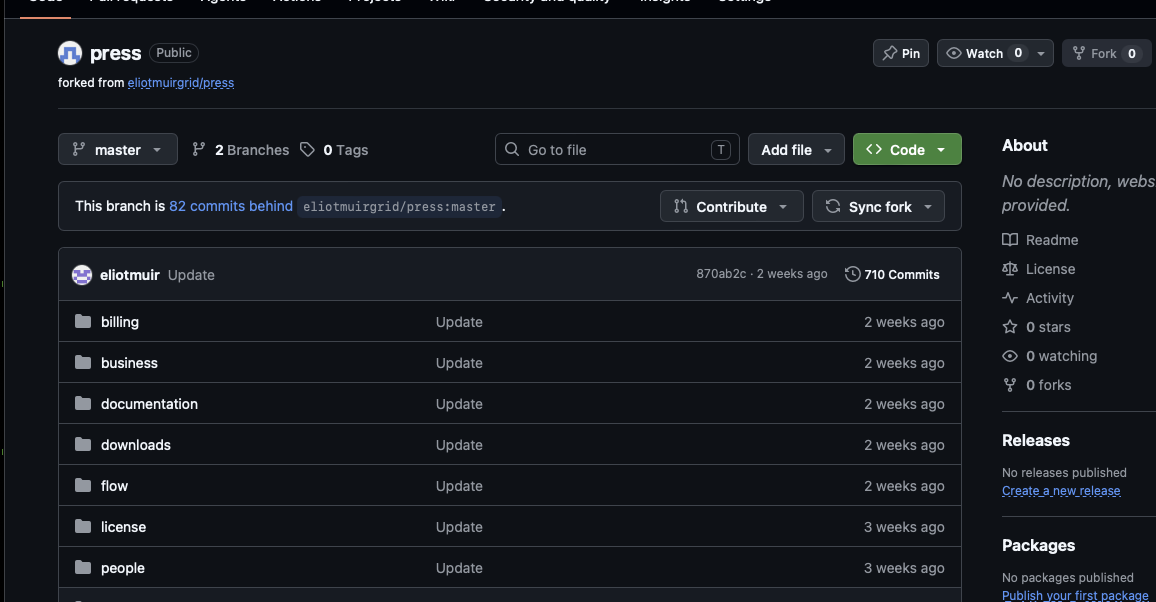This screenshot has width=1156, height=602.
Task: Click the tag icon beside 0 Tags
Action: (307, 150)
